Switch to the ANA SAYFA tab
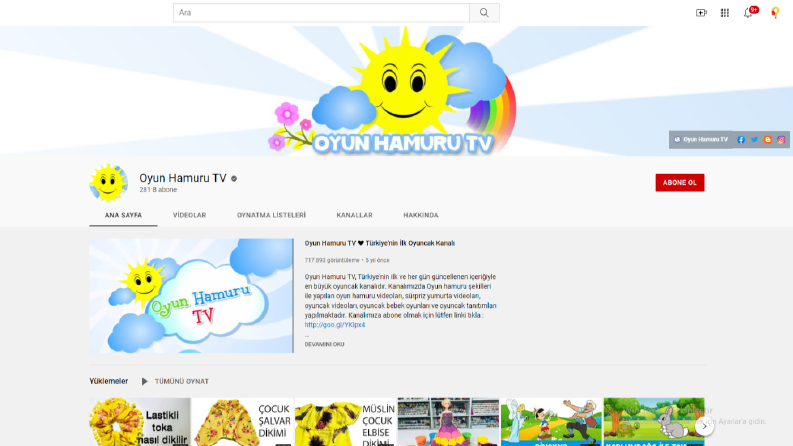 pos(123,215)
